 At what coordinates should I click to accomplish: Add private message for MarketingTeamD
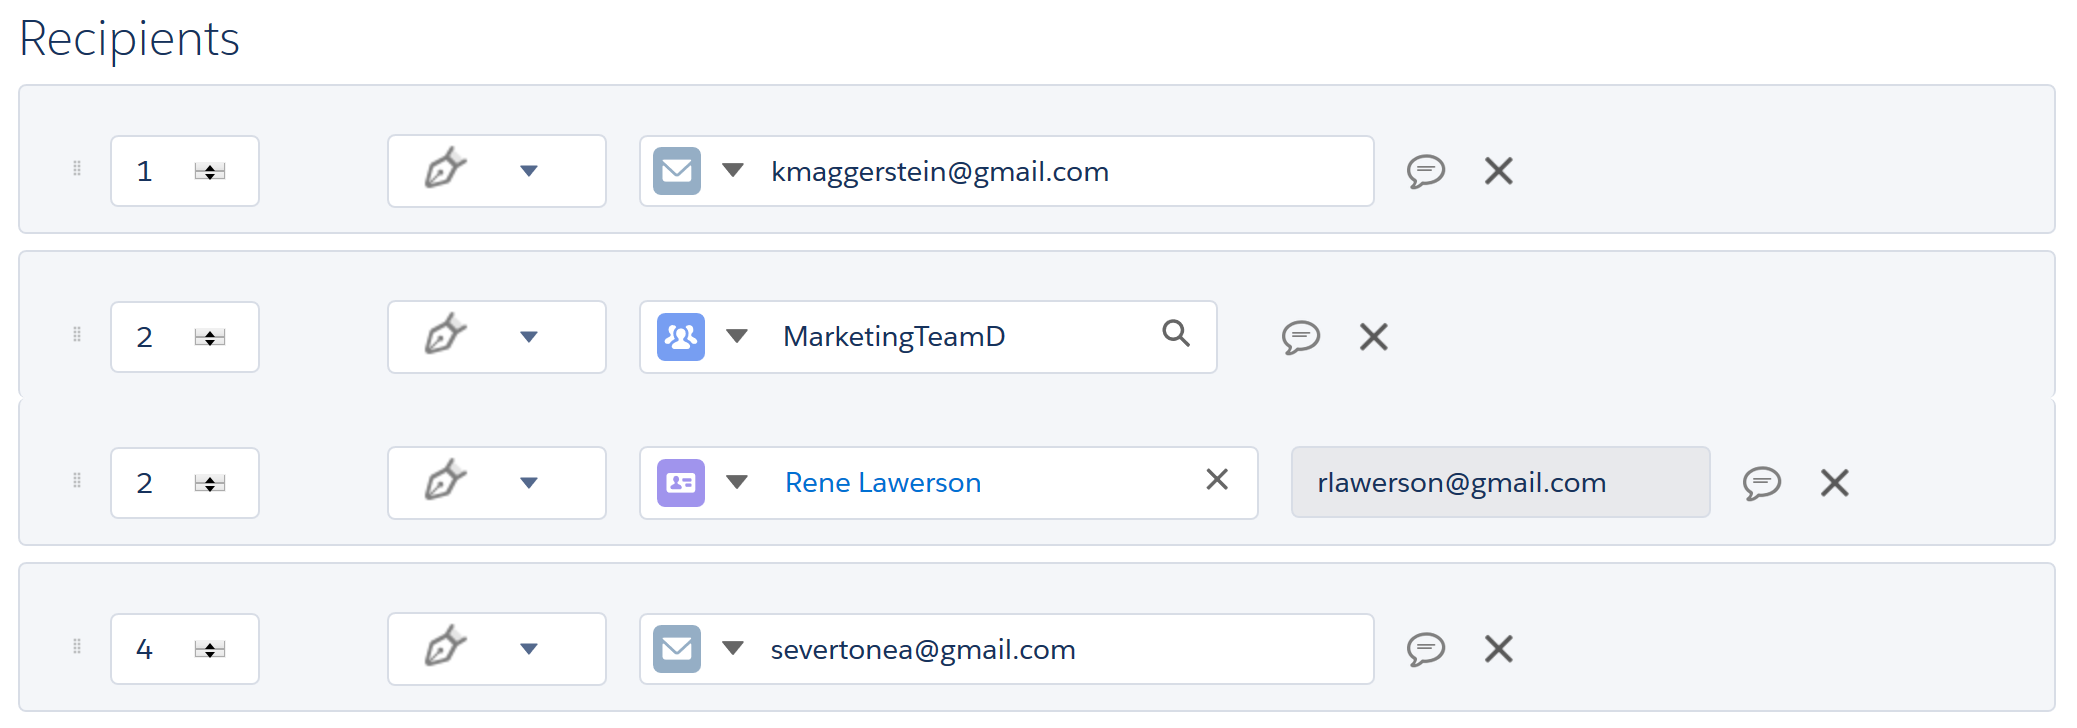pyautogui.click(x=1301, y=337)
